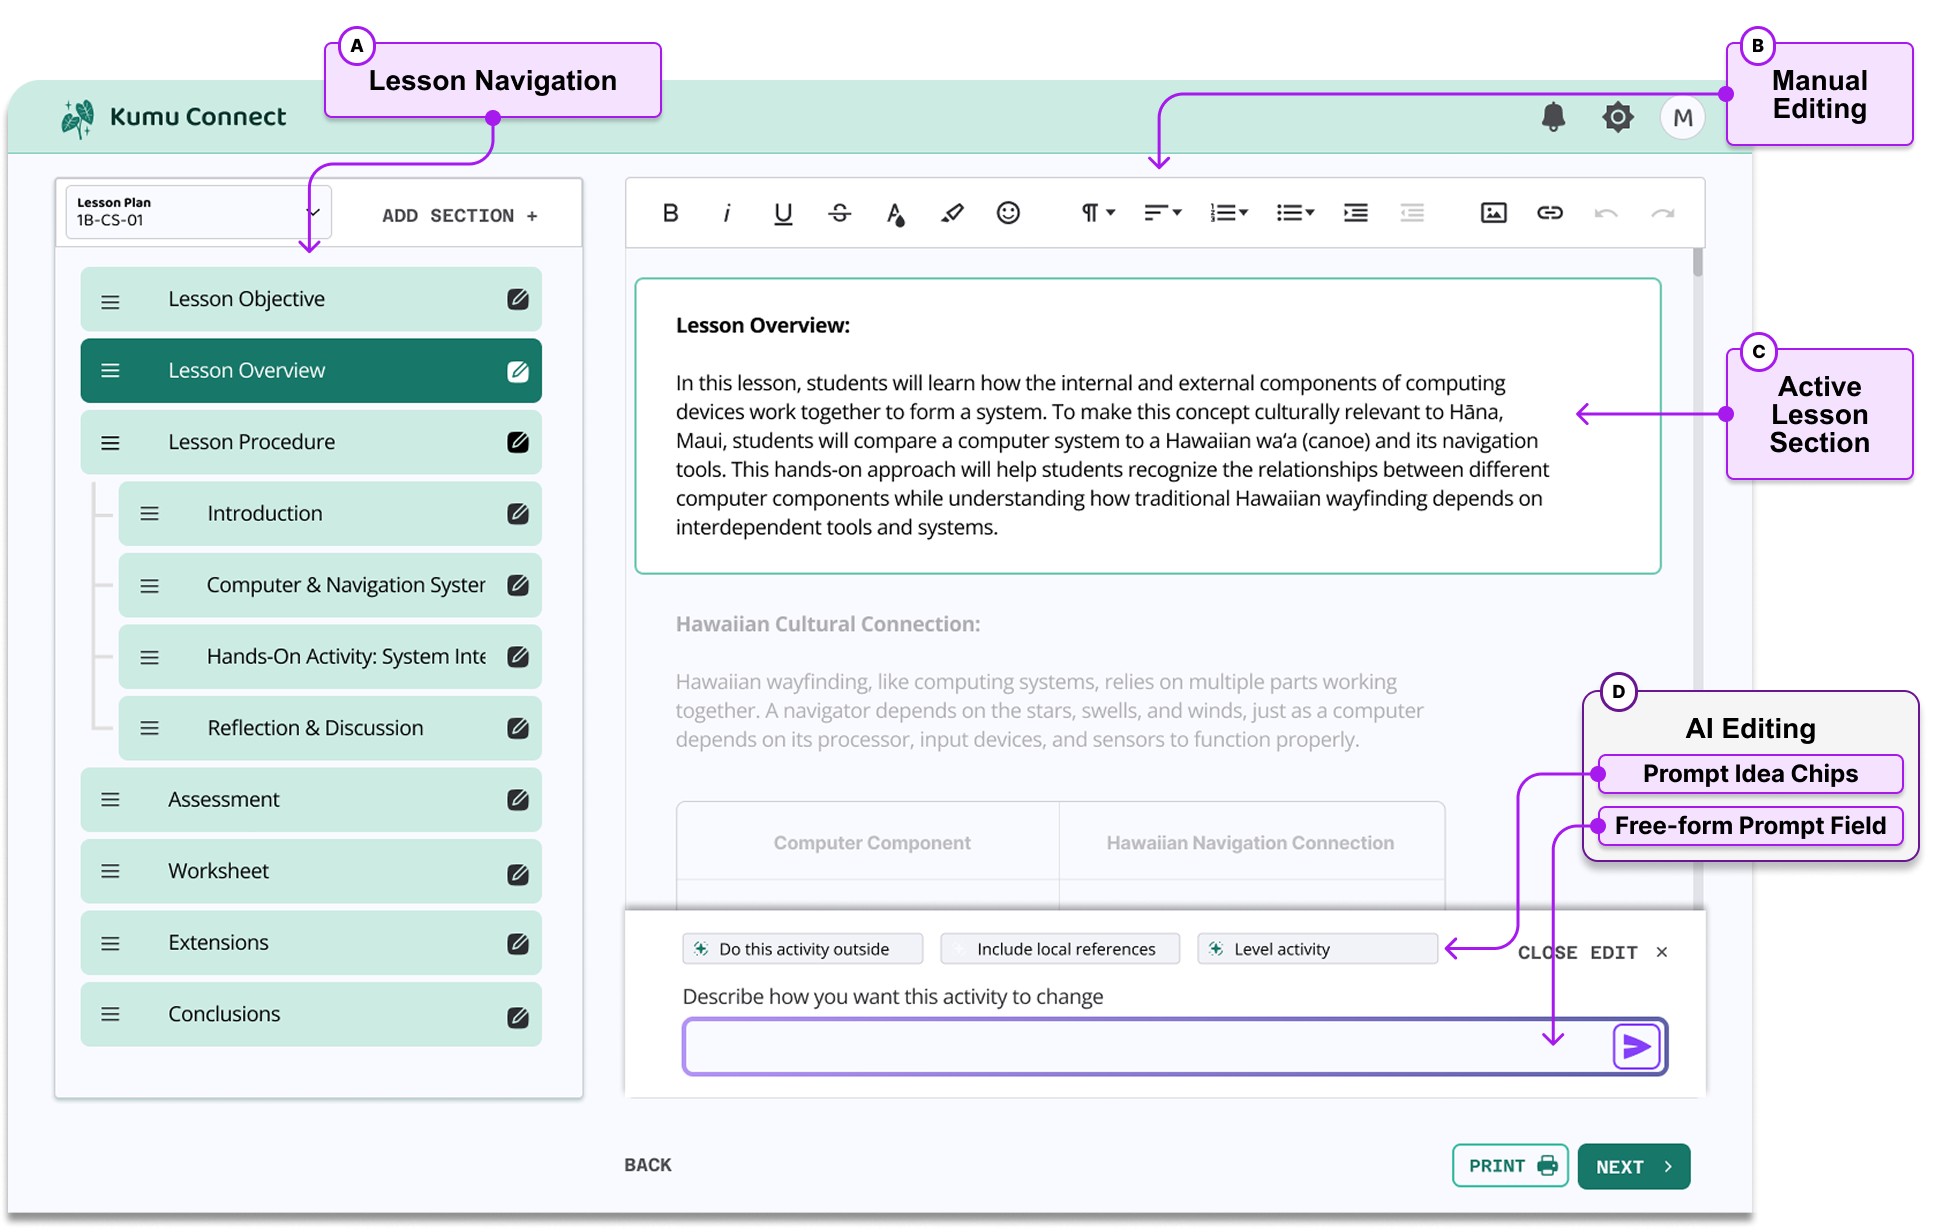Click edit icon for Assessment
The width and height of the screenshot is (1956, 1229).
(517, 800)
